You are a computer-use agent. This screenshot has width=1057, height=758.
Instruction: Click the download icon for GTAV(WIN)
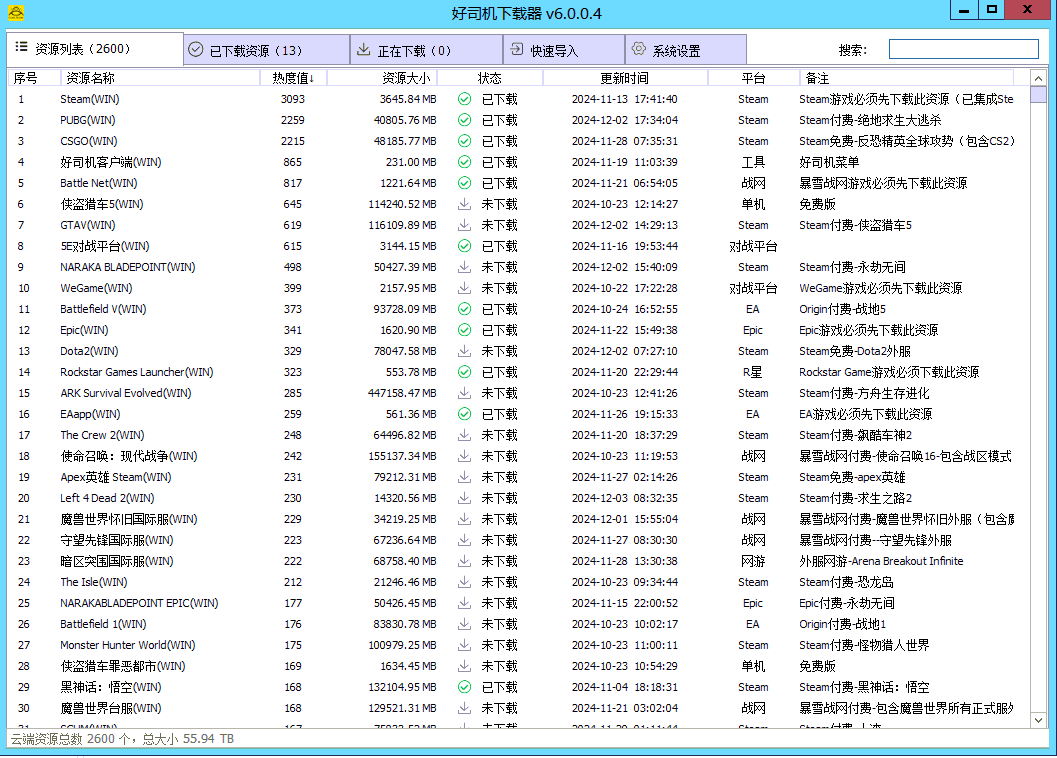464,225
